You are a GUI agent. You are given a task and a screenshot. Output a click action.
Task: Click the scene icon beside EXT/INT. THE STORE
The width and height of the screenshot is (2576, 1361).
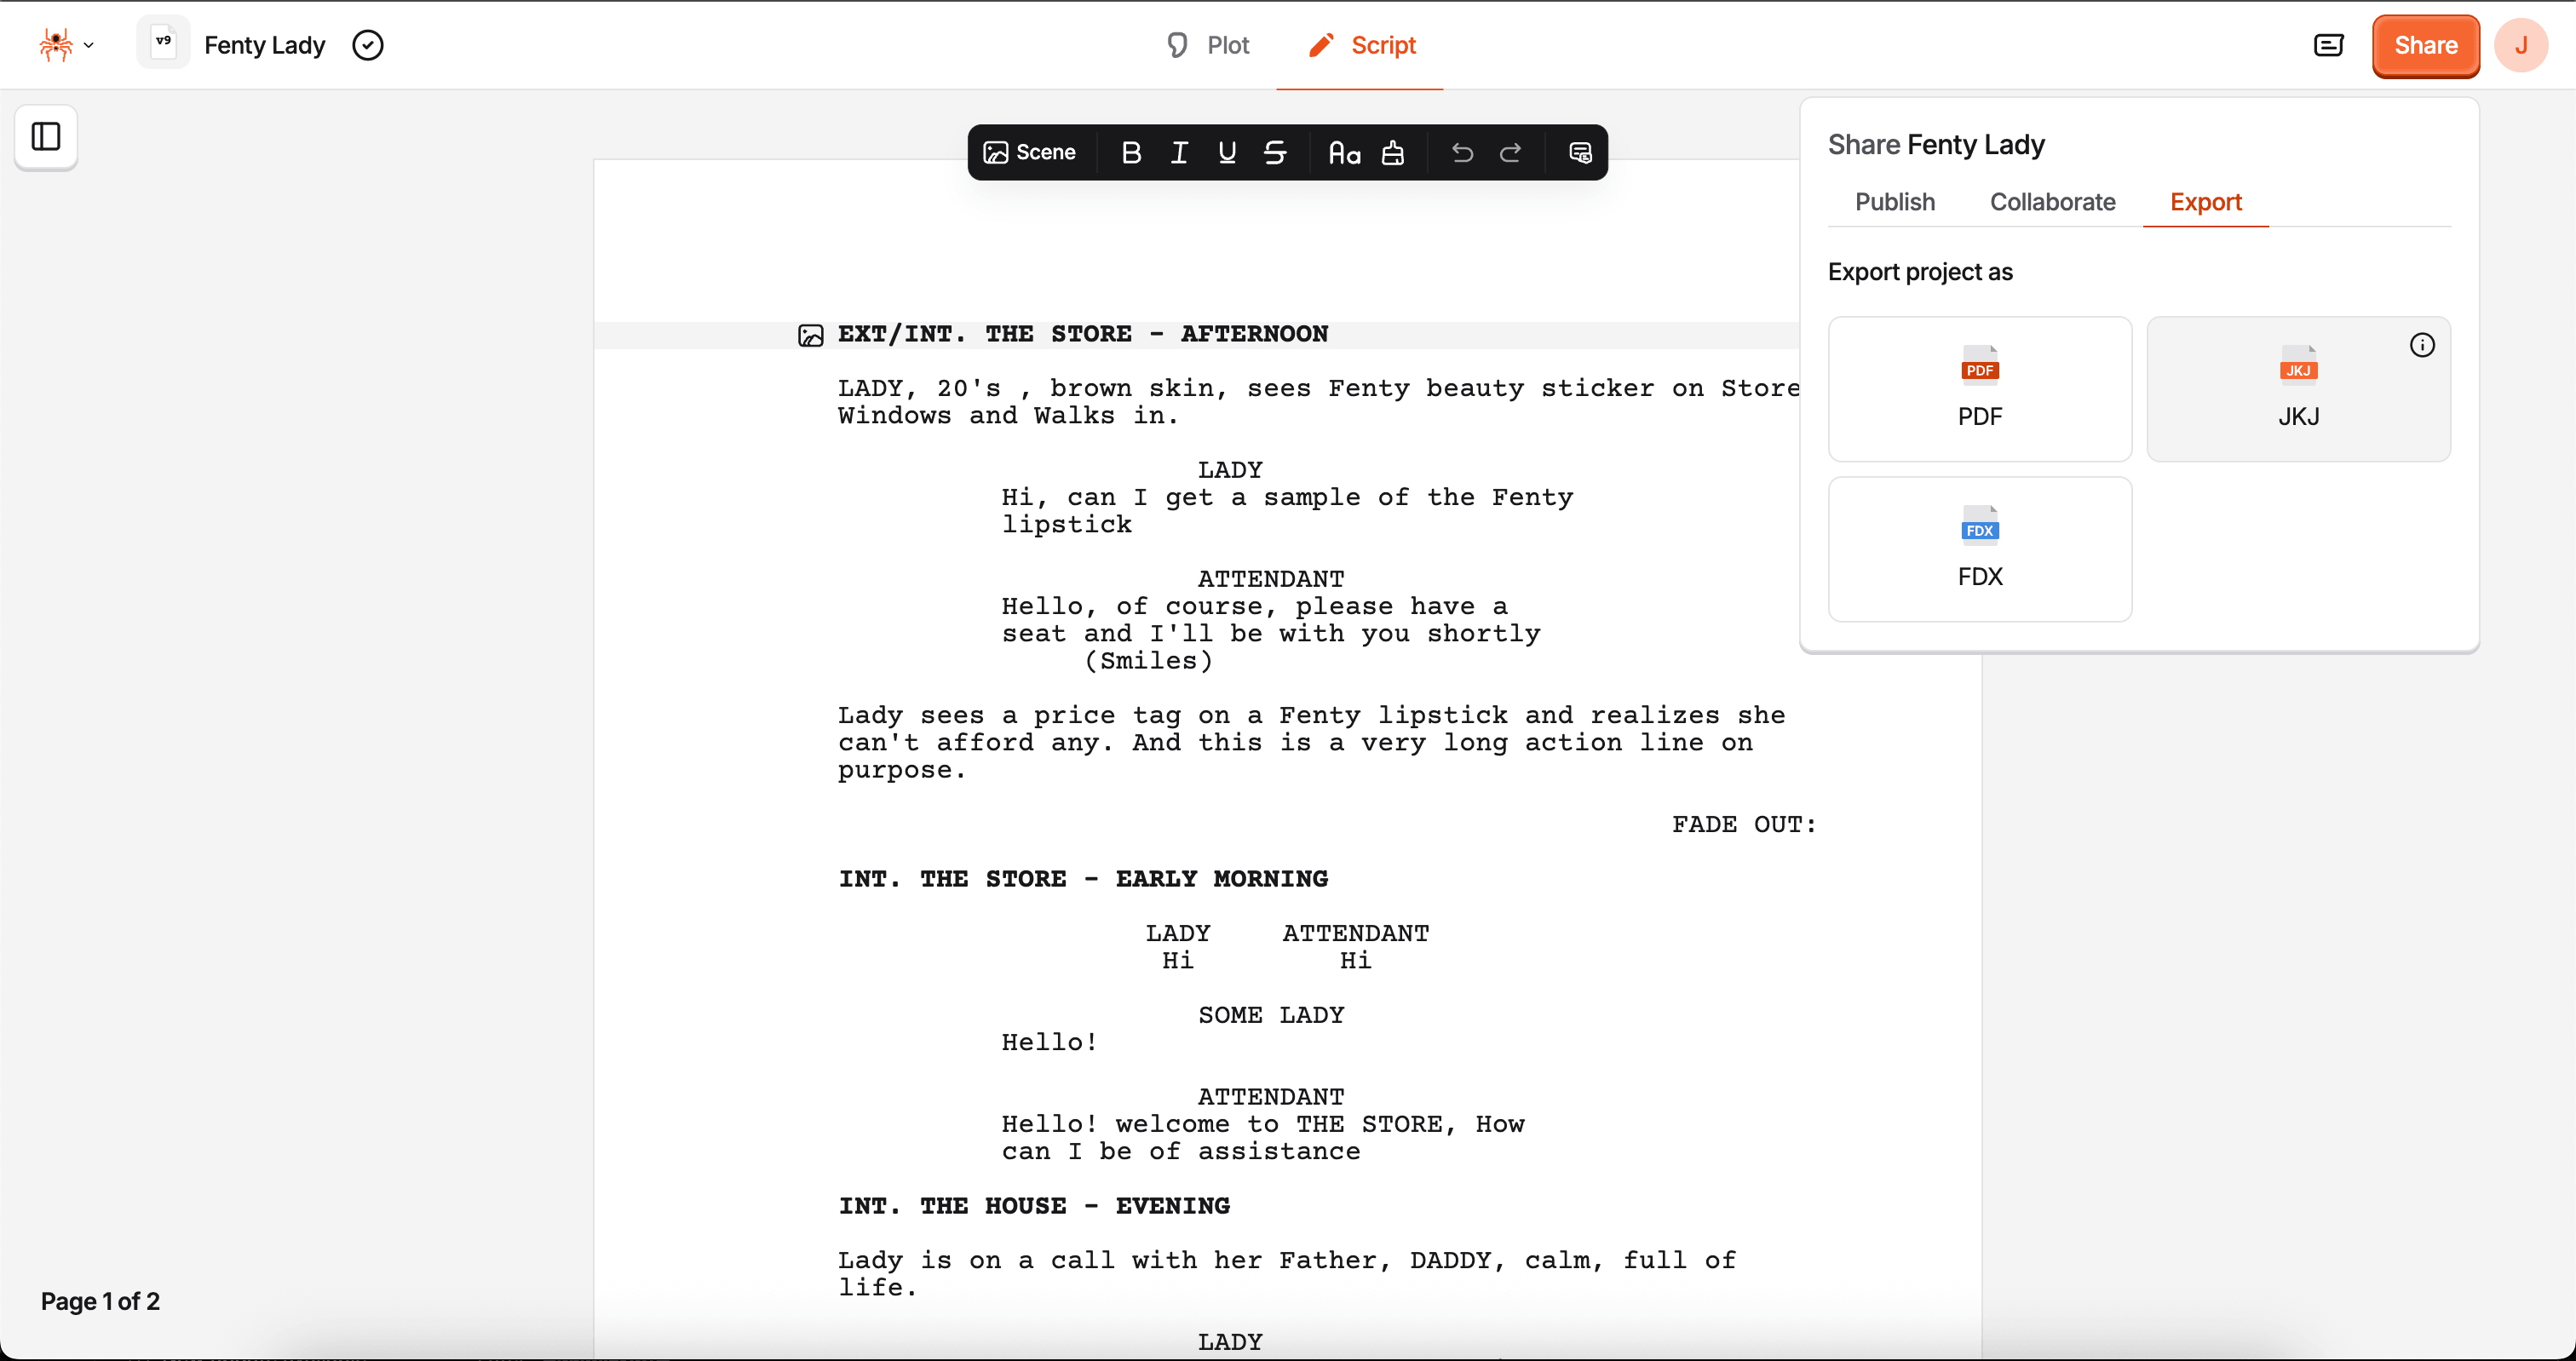point(810,335)
